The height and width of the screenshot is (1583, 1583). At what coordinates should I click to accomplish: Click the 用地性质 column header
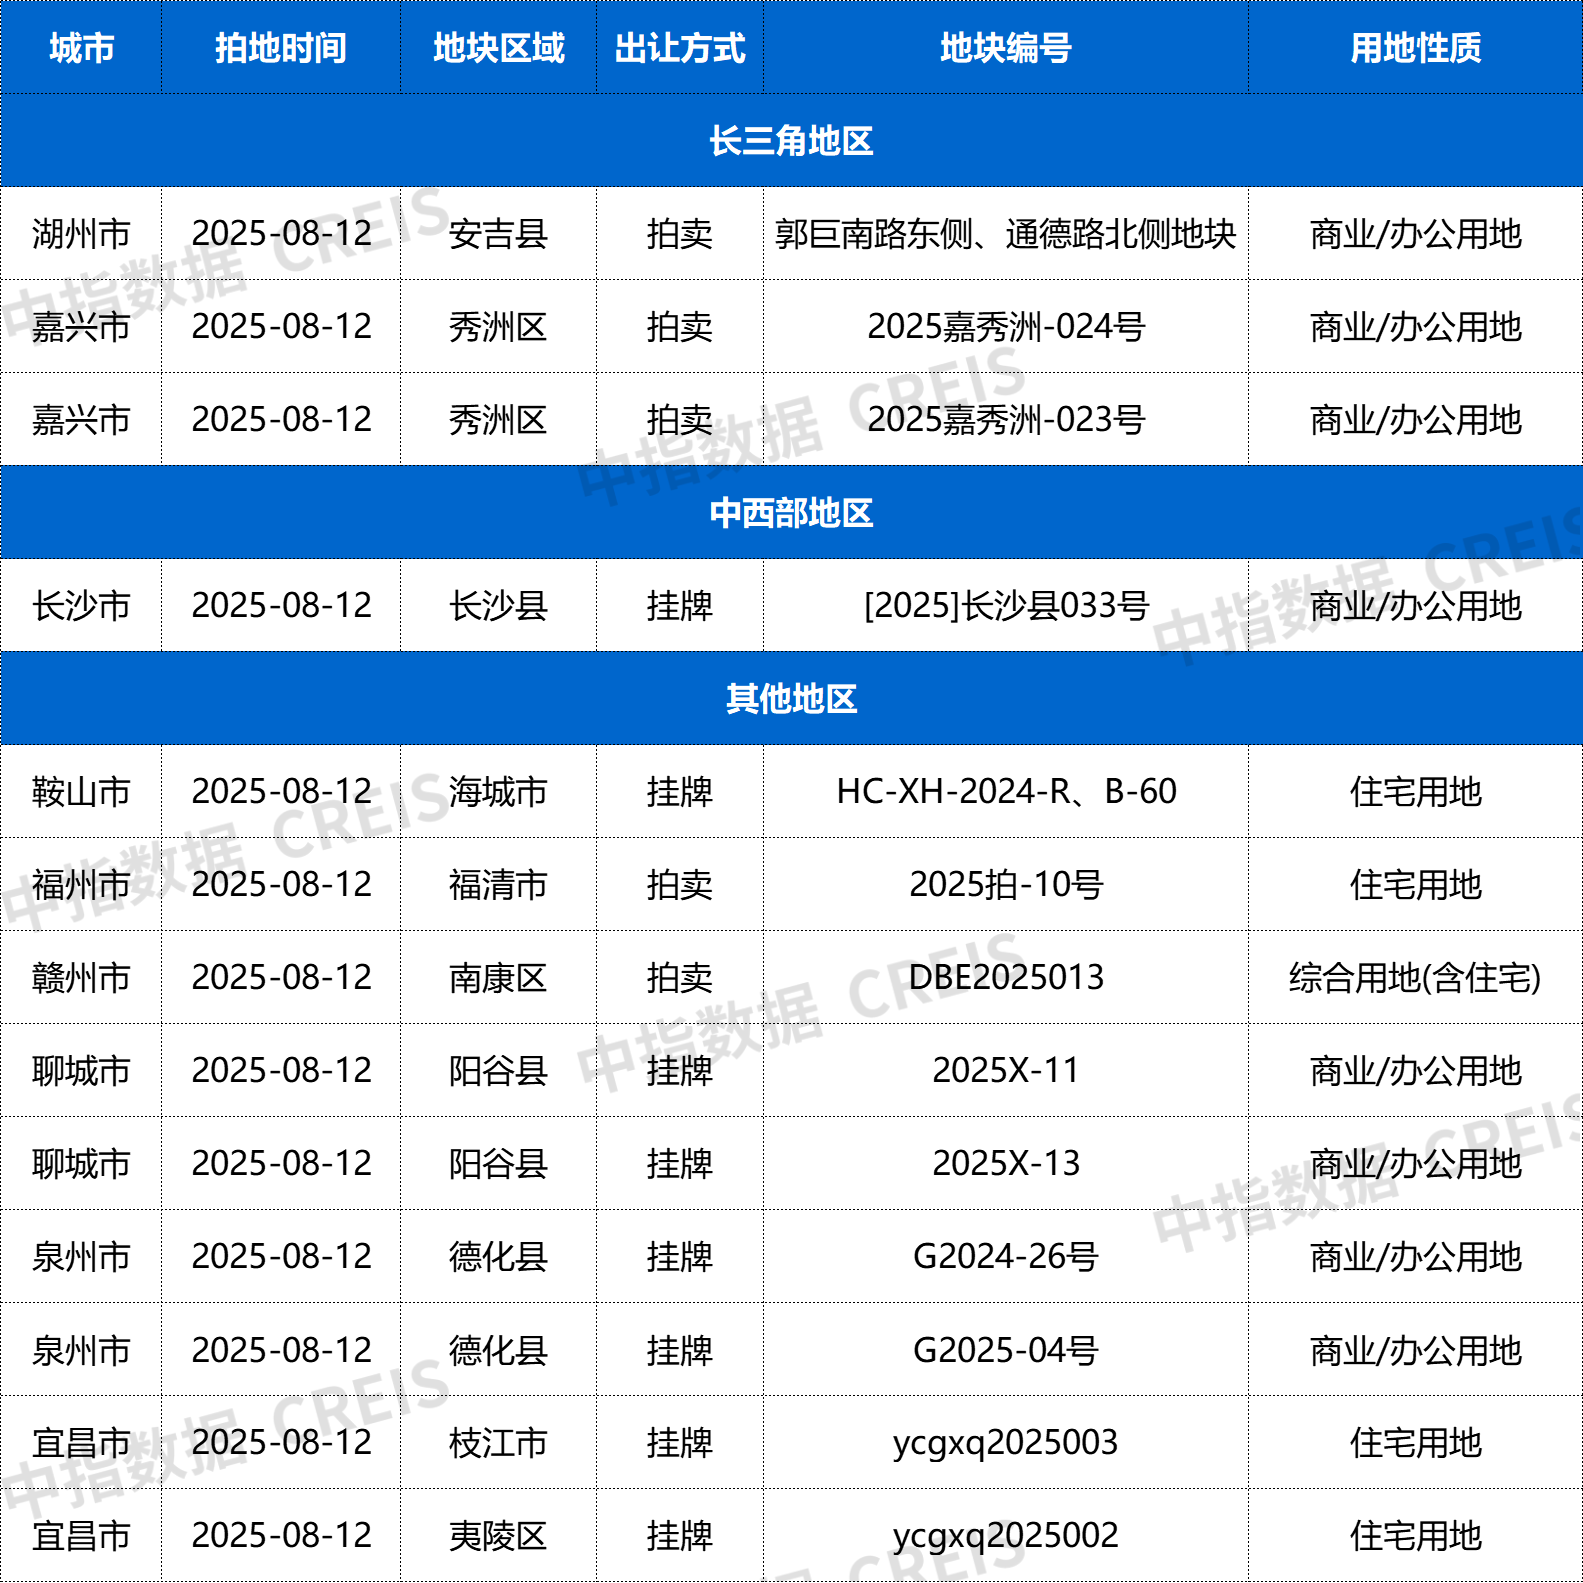coord(1416,48)
